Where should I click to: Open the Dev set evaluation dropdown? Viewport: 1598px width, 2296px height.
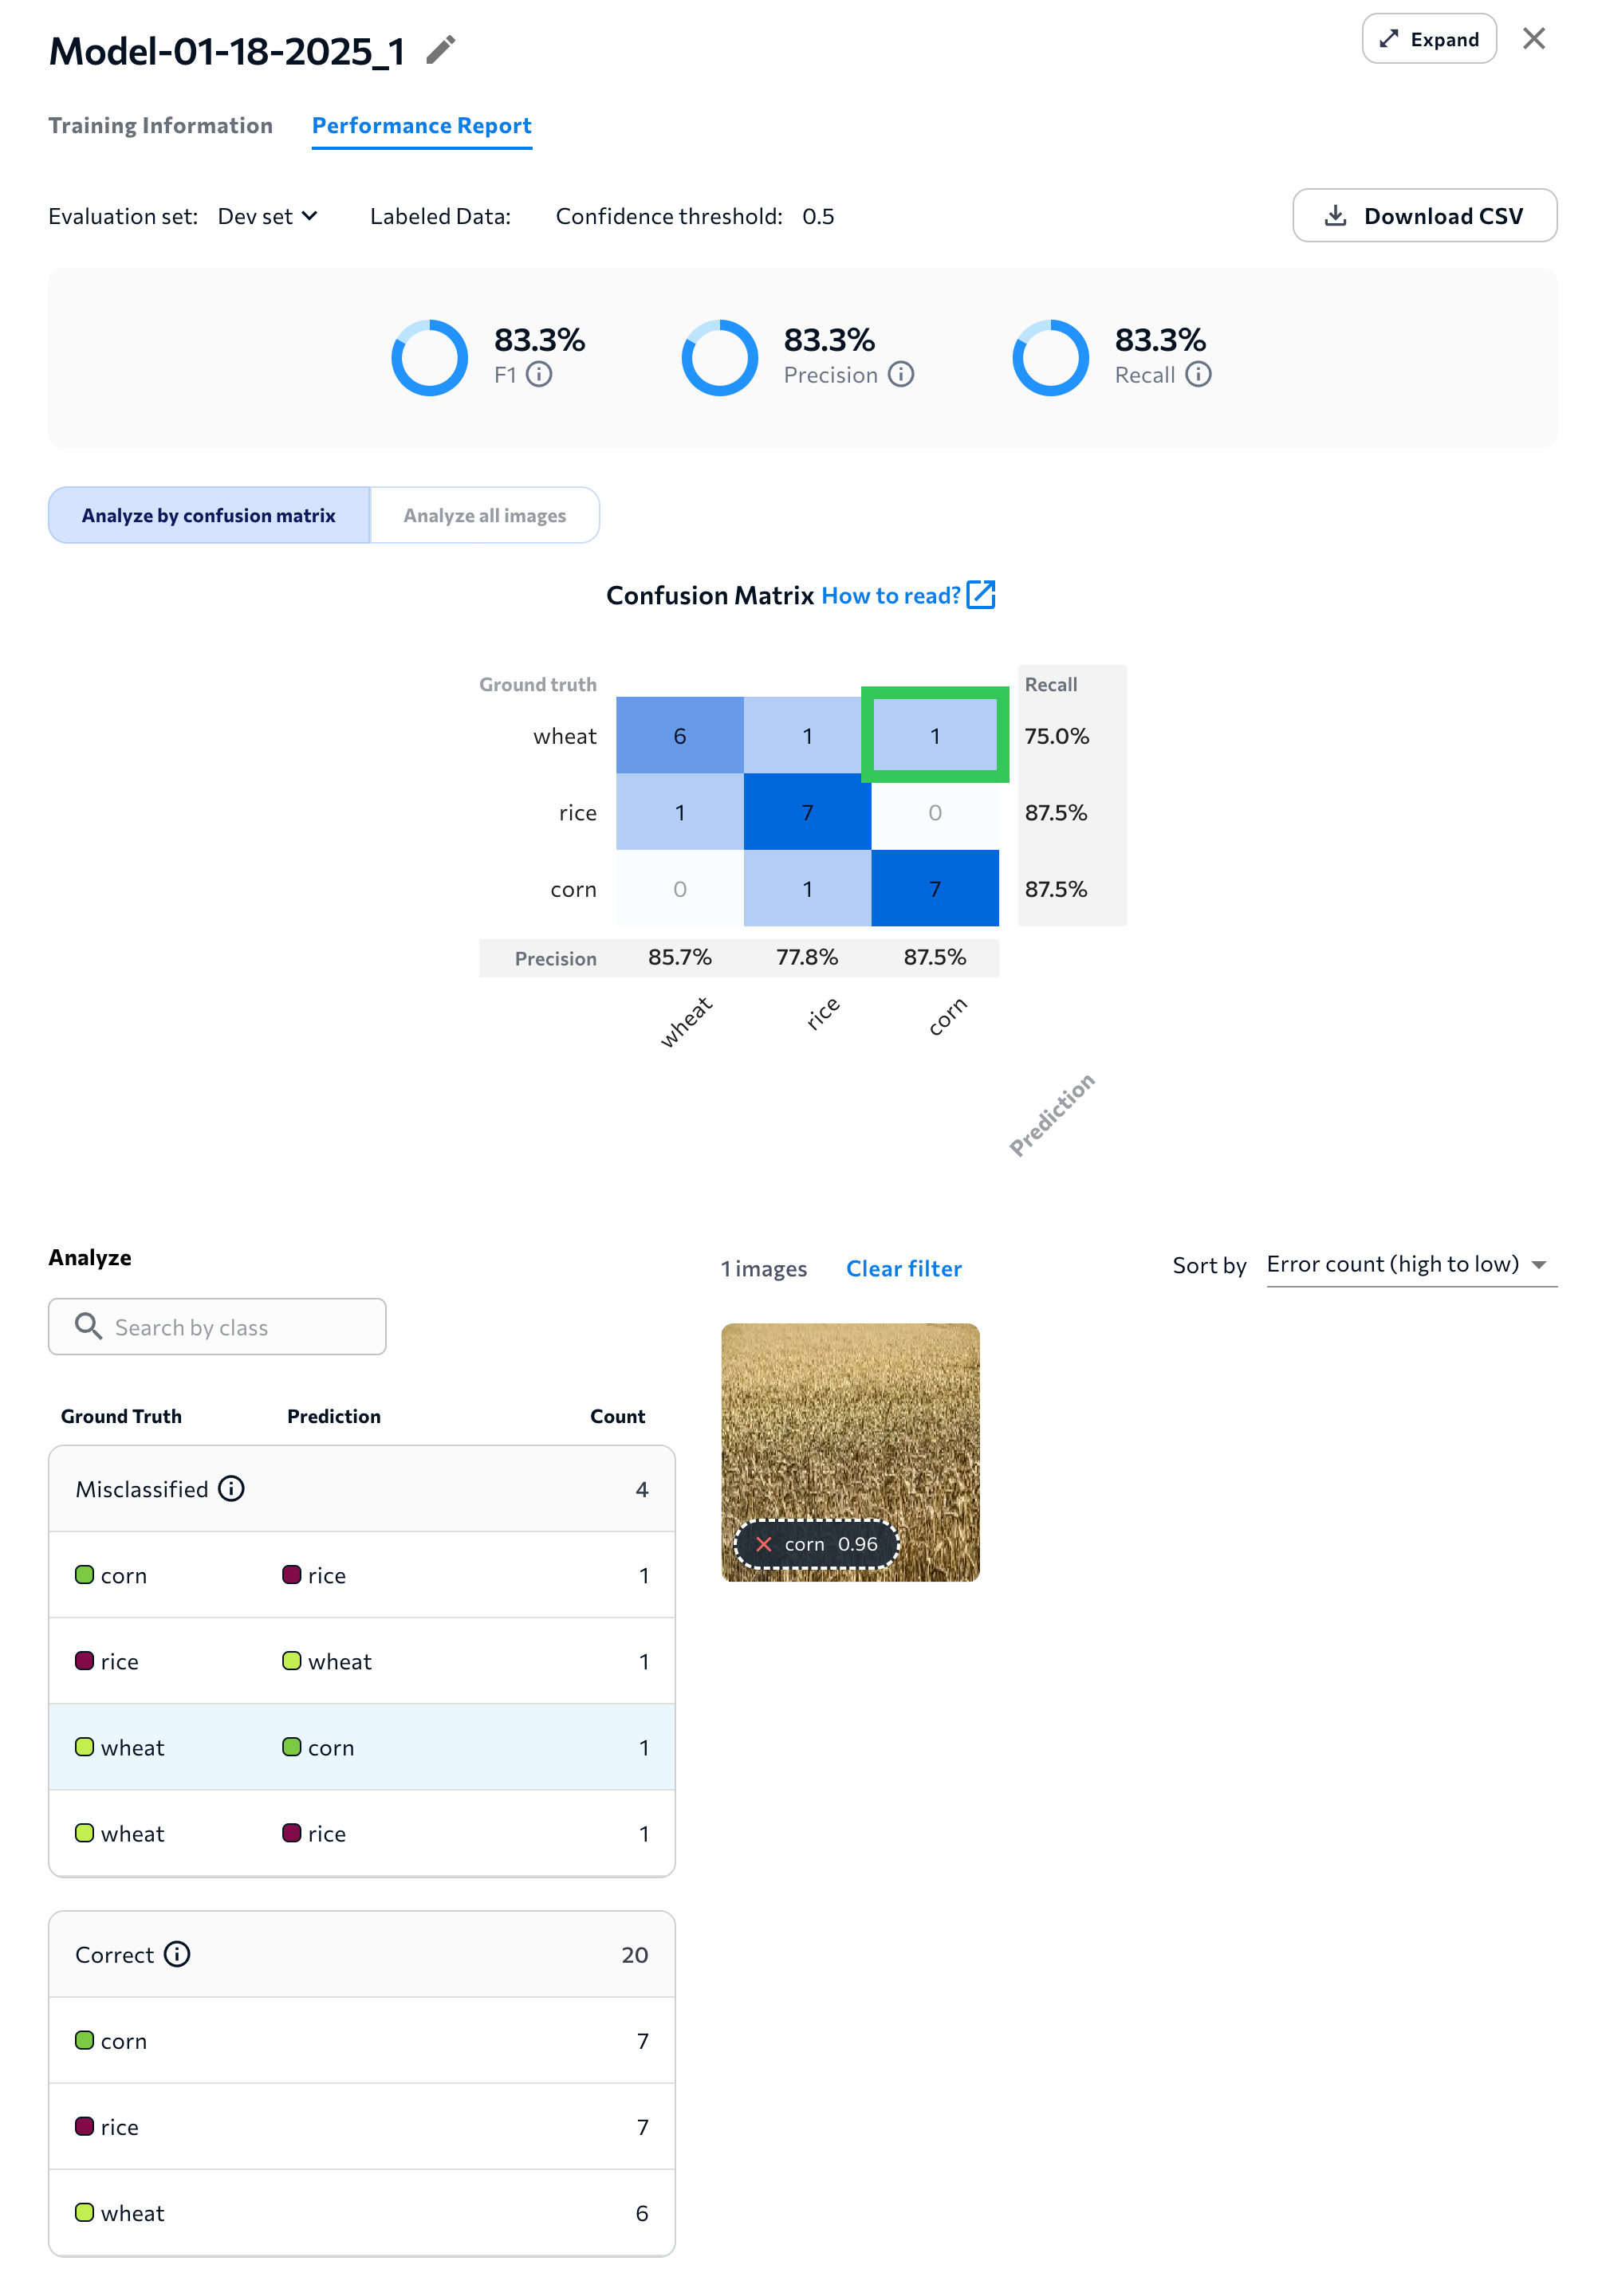click(x=266, y=216)
